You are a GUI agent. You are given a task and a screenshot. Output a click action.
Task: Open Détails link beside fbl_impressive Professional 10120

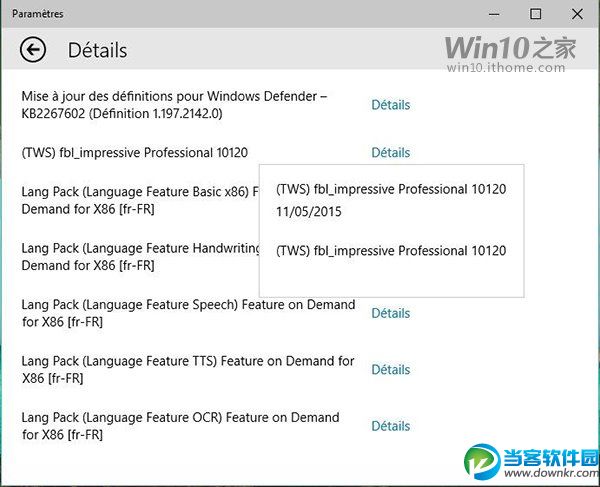click(391, 153)
